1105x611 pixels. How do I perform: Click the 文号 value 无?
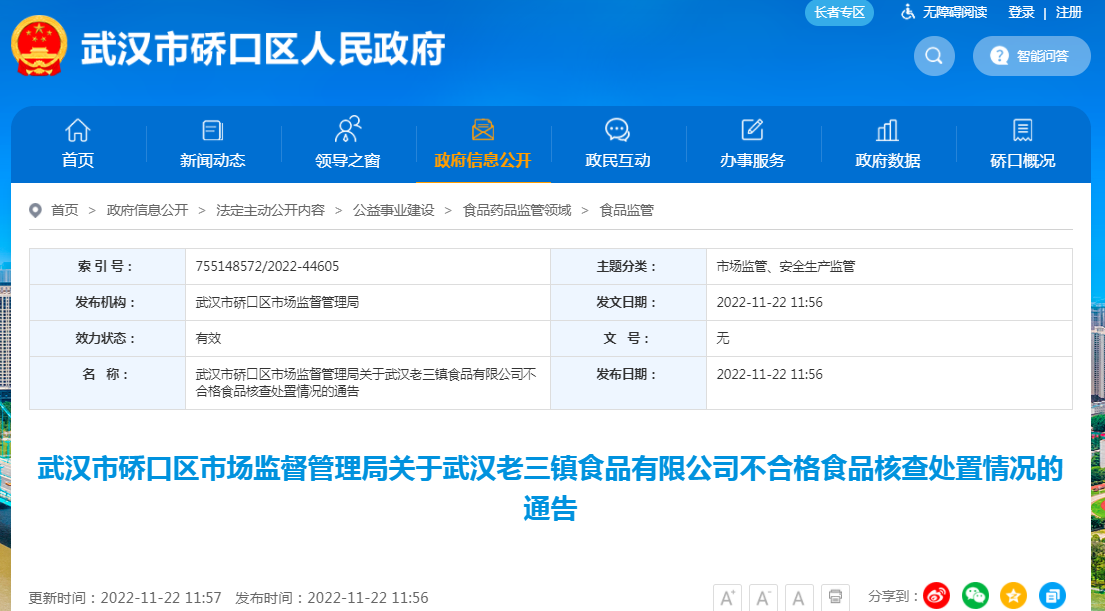click(723, 338)
